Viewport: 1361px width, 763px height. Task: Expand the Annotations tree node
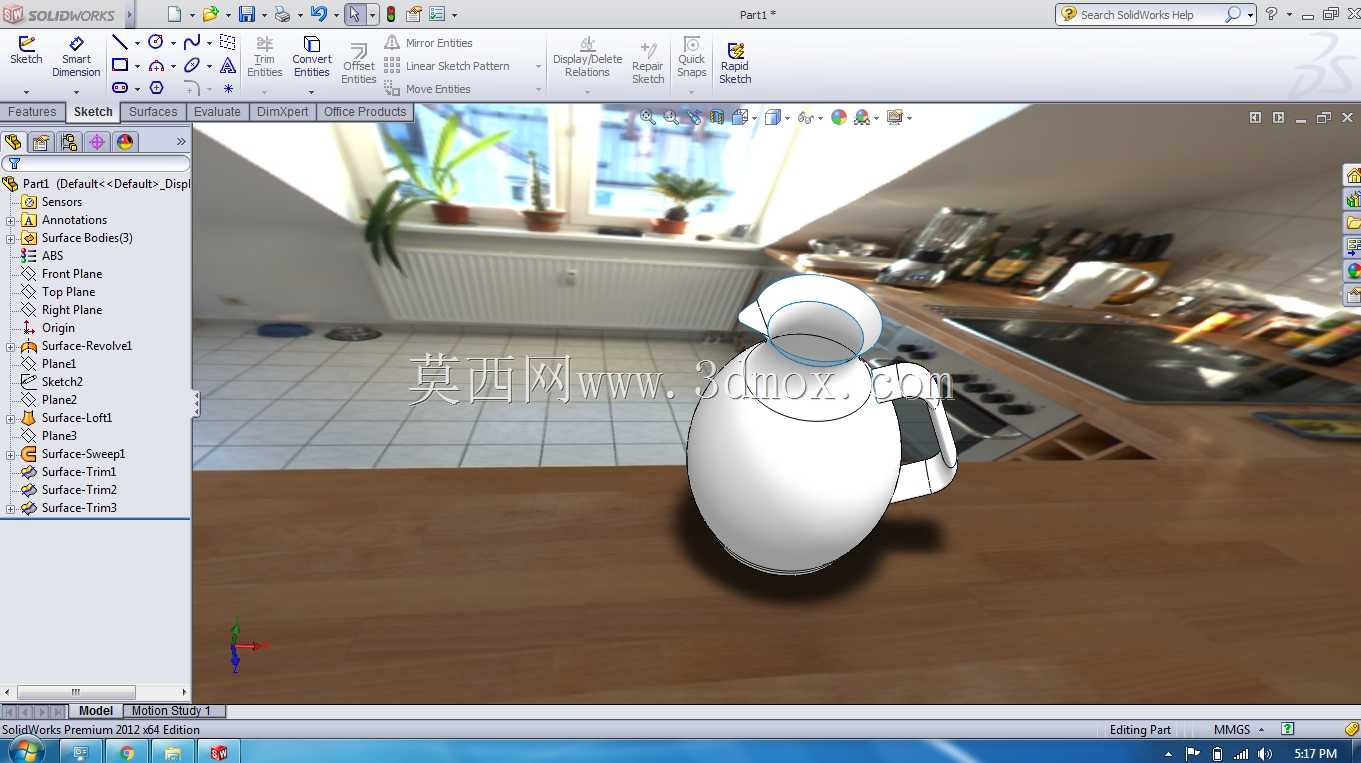point(11,220)
